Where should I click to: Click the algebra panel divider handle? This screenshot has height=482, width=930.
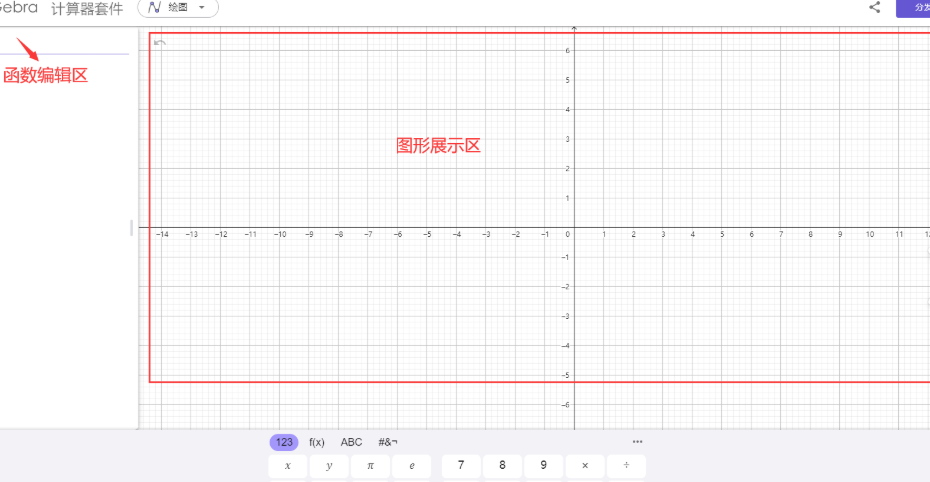[x=132, y=228]
